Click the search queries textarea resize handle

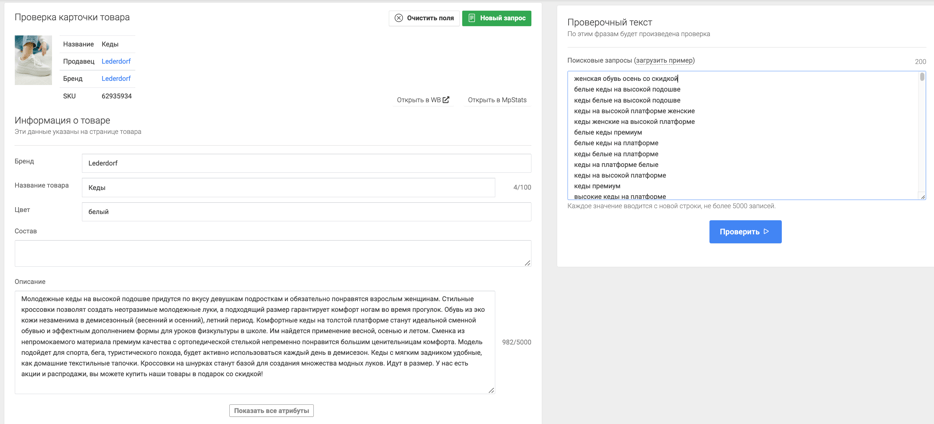(923, 196)
